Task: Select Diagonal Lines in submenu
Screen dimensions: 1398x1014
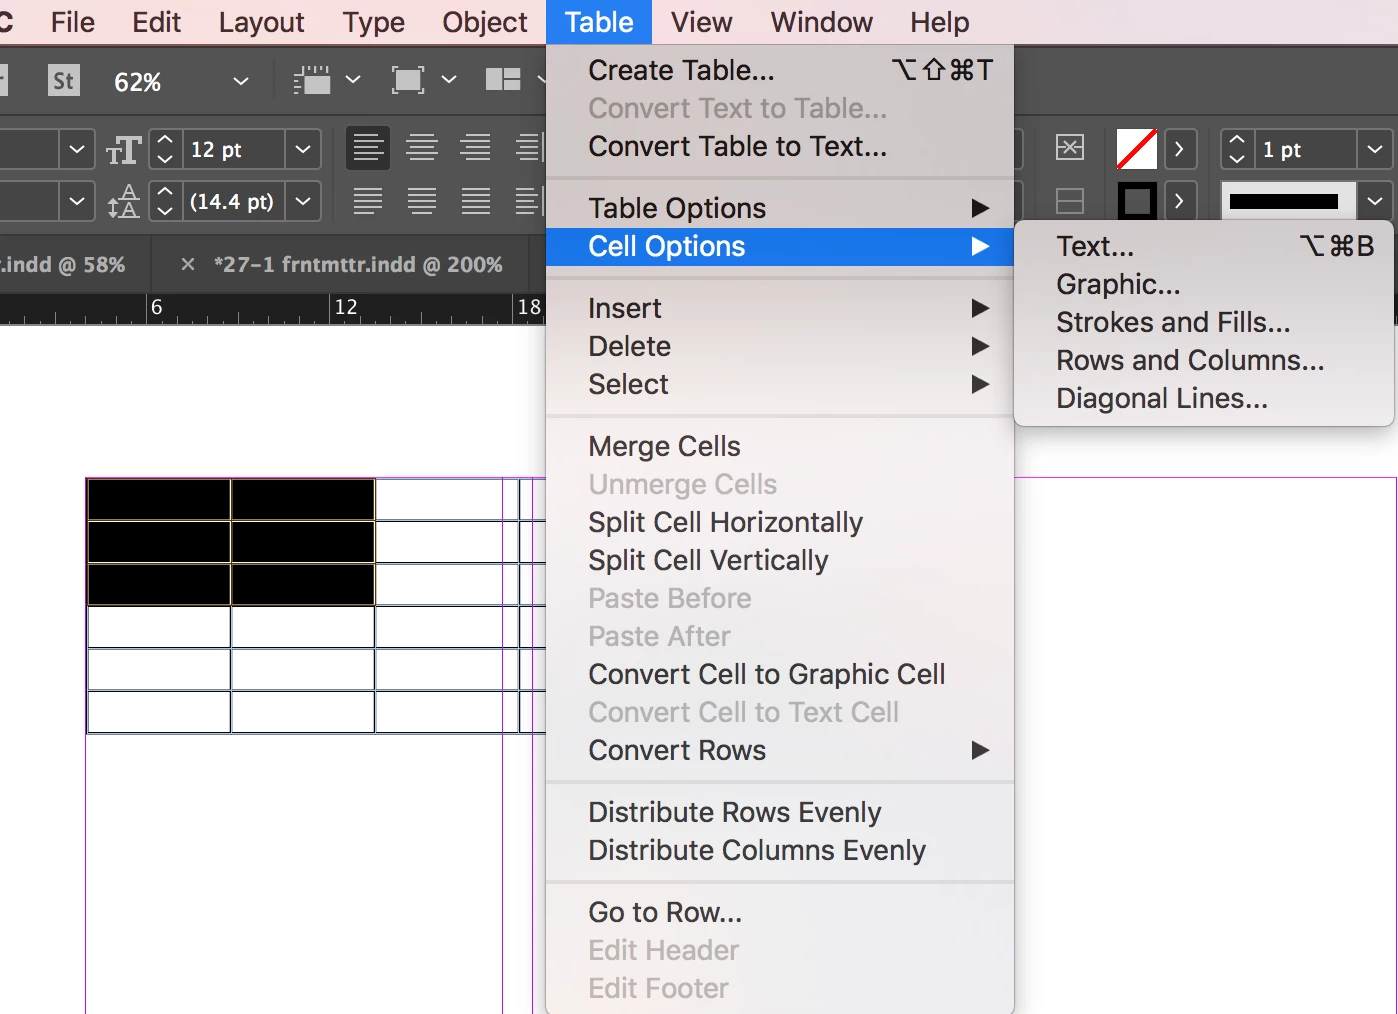Action: (1204, 398)
